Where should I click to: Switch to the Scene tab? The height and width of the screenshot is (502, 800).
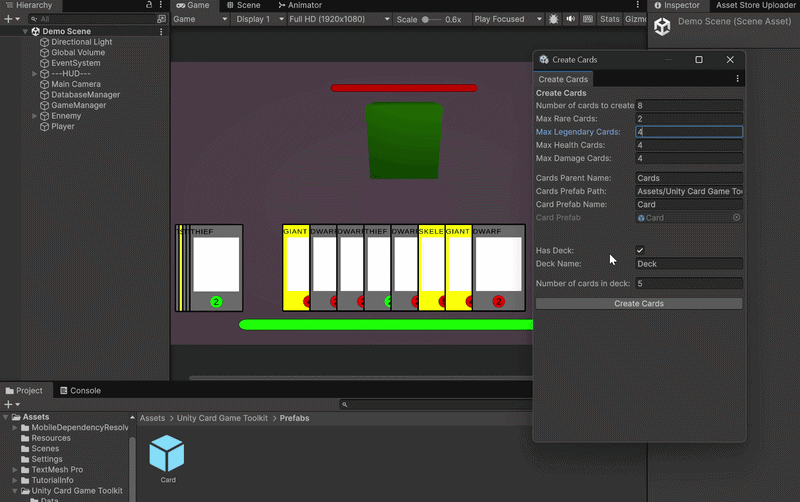pos(243,5)
